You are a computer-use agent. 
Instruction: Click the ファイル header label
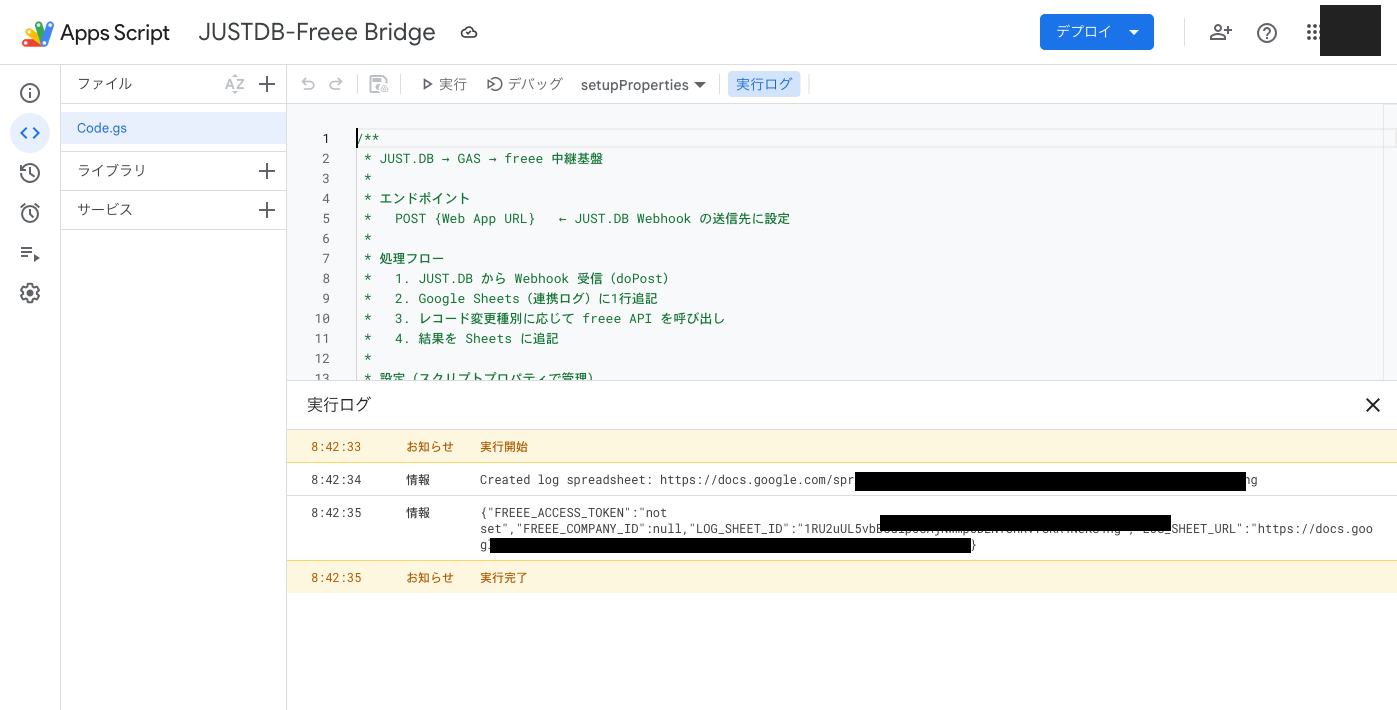pyautogui.click(x=105, y=84)
